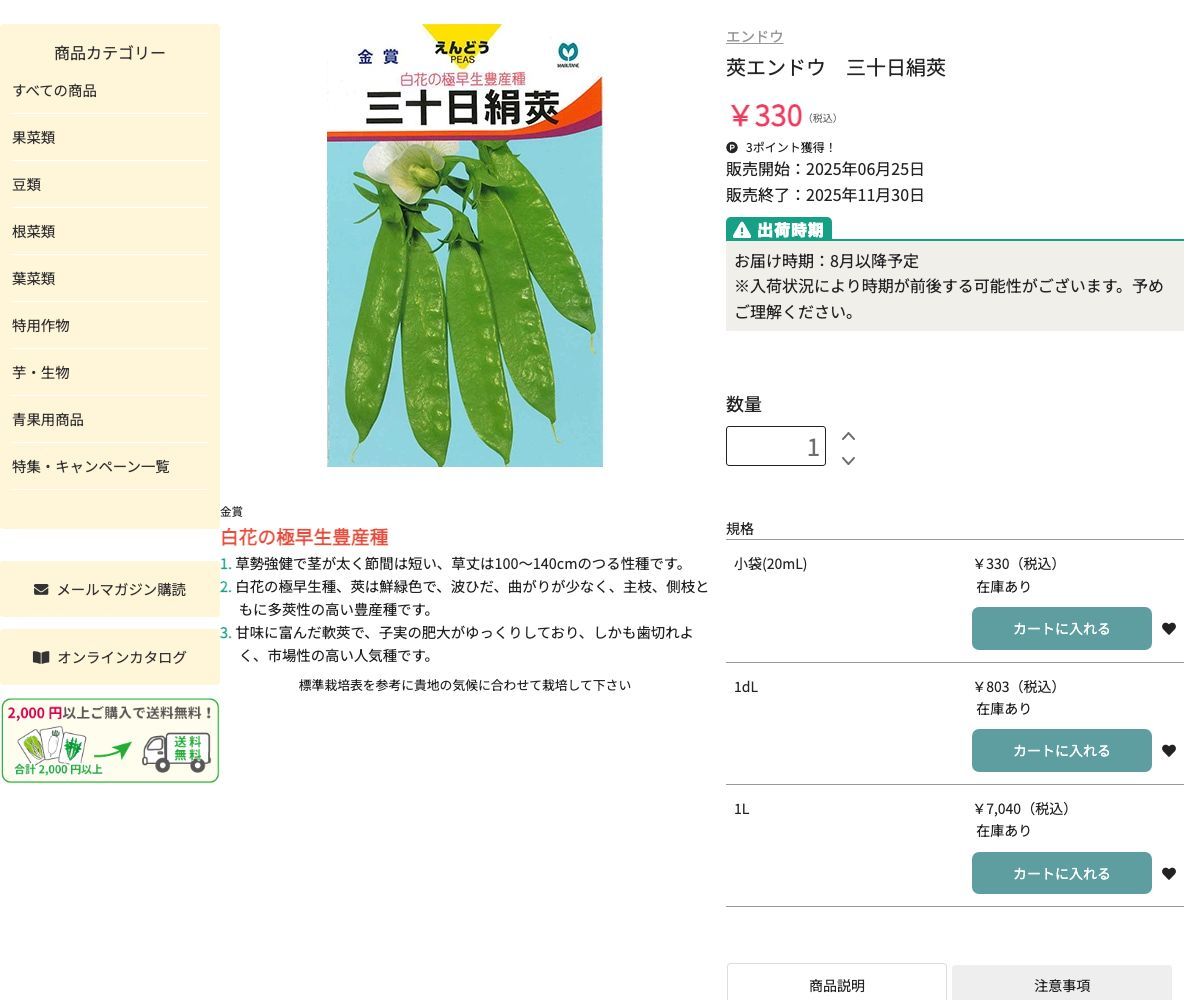Click カートに入れる for the 小袋 size

coord(1062,628)
